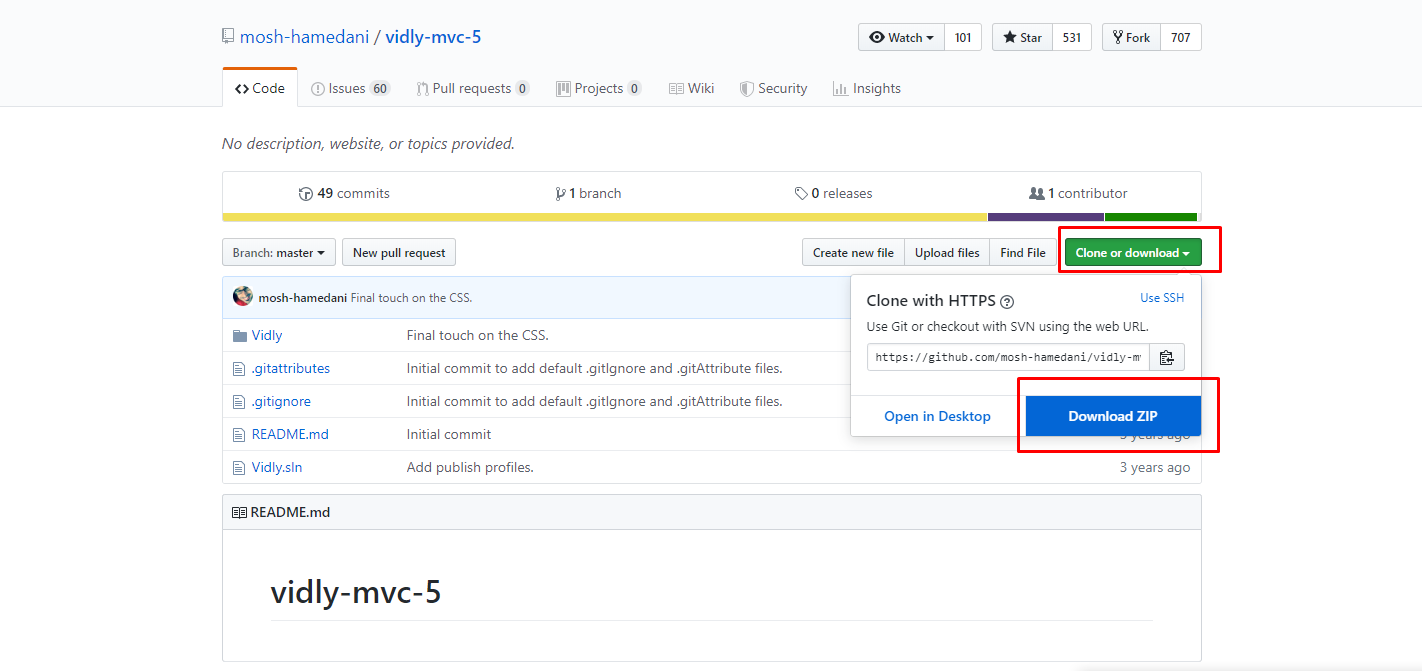Open the Vidly.sln file link
This screenshot has width=1422, height=671.
[276, 468]
